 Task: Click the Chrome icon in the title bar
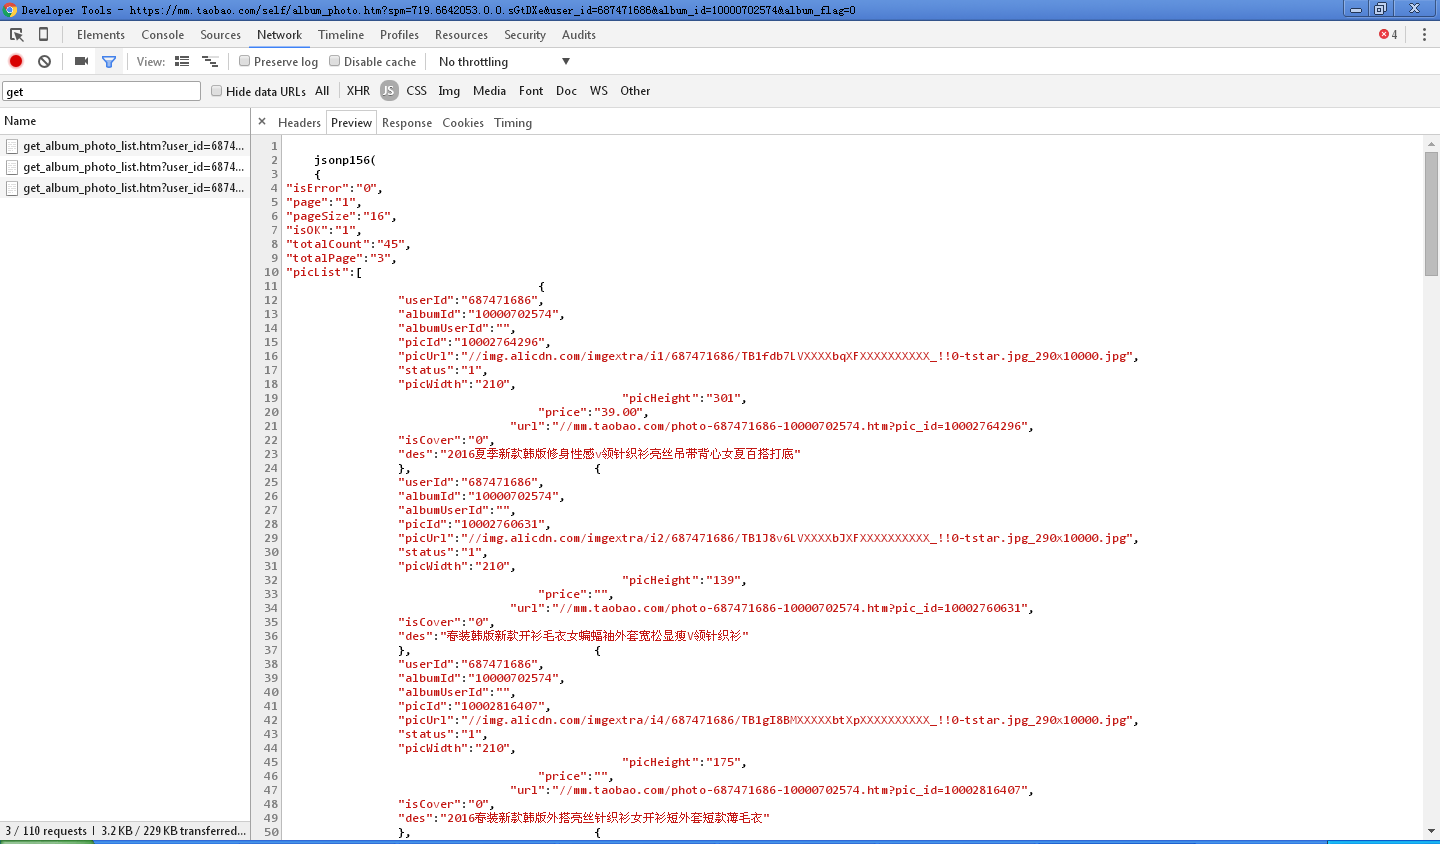[10, 9]
